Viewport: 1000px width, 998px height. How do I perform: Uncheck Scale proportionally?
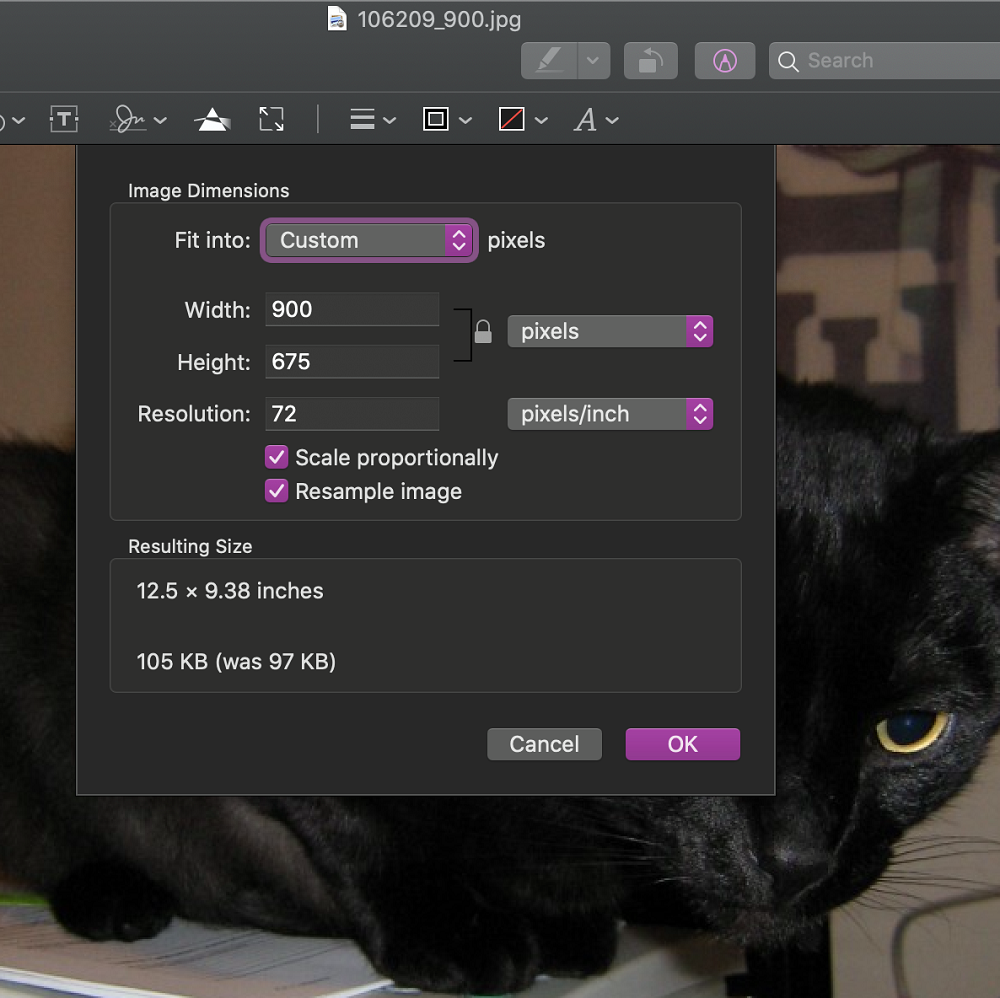(277, 458)
